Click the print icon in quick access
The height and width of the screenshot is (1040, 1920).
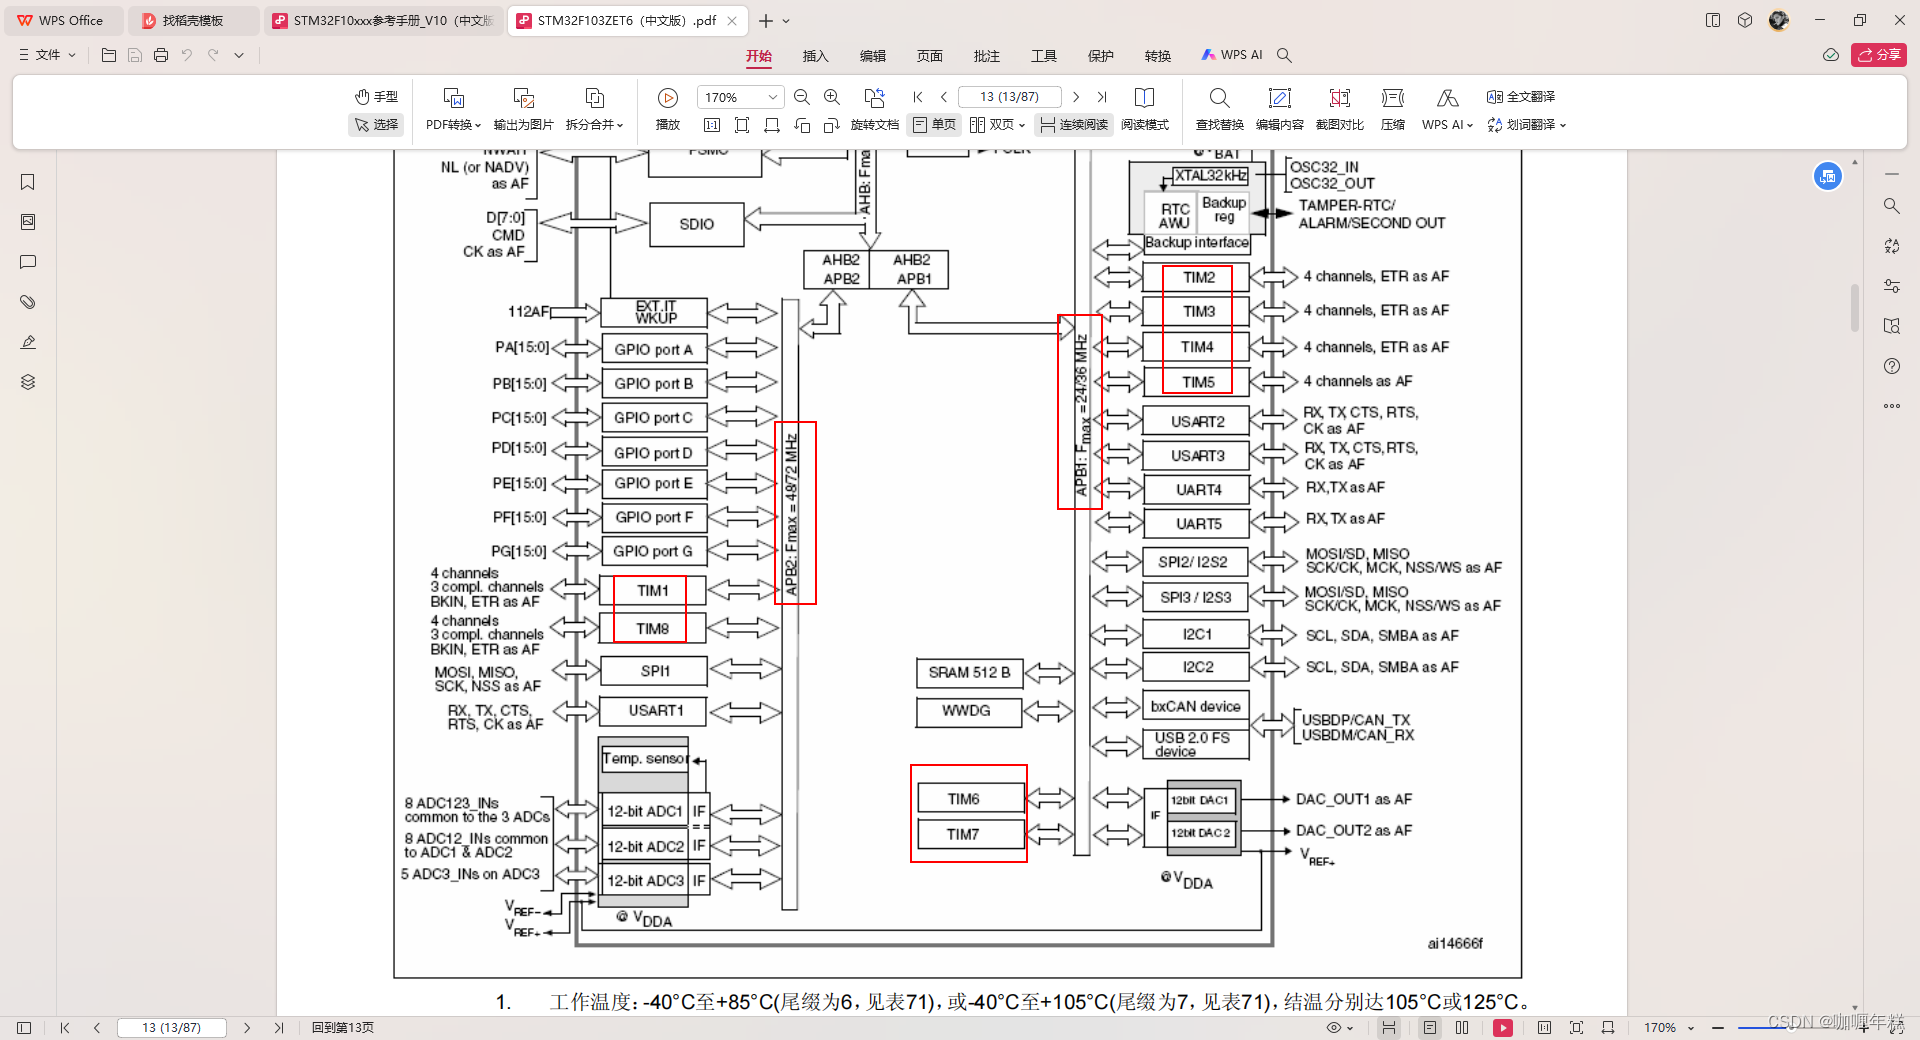pos(161,55)
